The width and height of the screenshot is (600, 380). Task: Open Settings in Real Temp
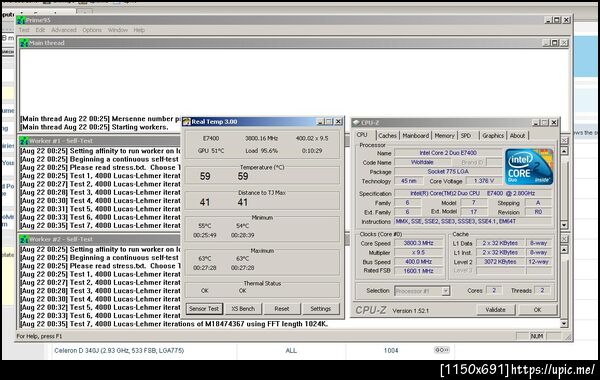click(x=320, y=308)
